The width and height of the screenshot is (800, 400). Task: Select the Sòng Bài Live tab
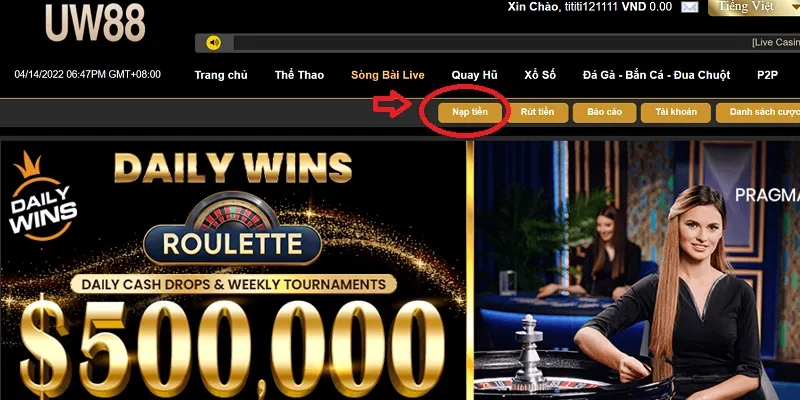(x=388, y=75)
